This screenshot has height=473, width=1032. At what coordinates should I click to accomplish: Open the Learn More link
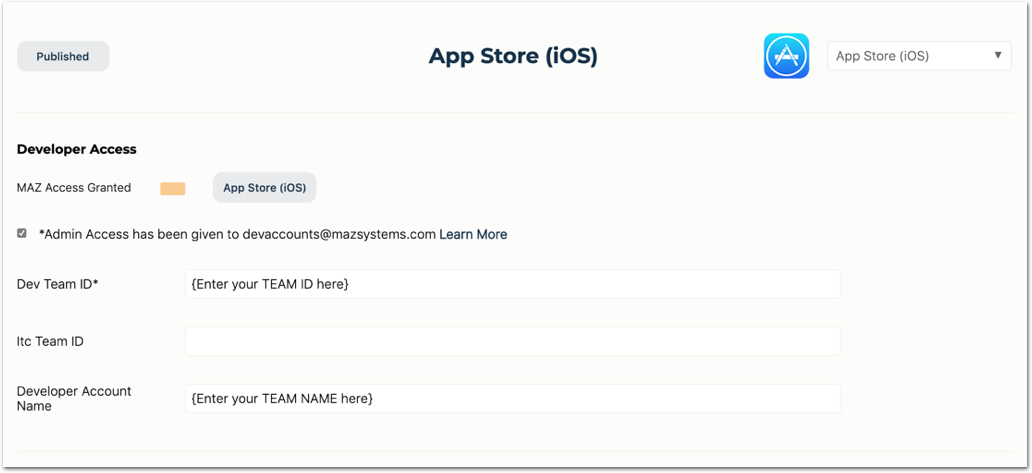(473, 234)
